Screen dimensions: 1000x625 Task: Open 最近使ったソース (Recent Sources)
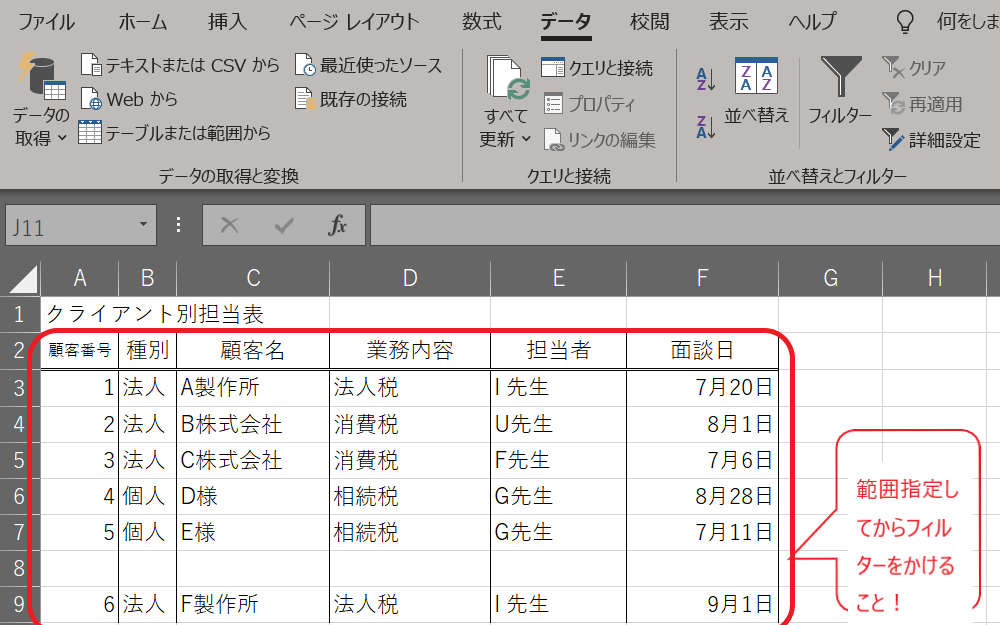306,66
